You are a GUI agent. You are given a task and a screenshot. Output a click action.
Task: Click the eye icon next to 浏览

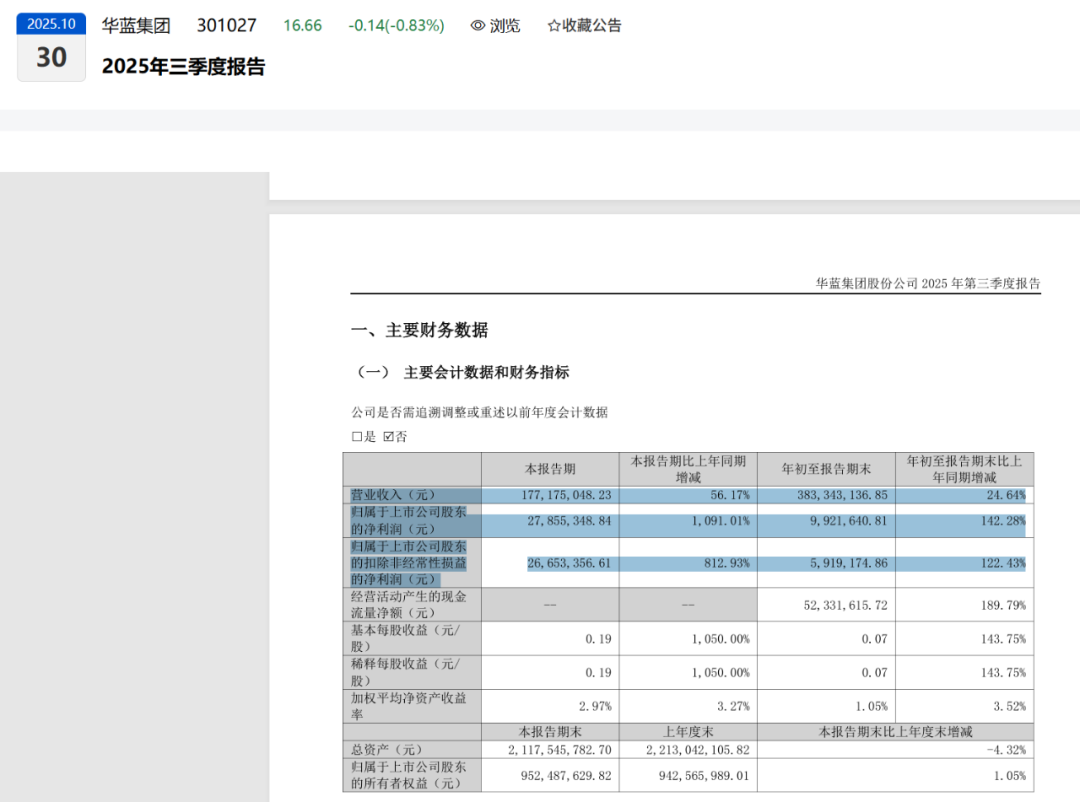(x=478, y=26)
